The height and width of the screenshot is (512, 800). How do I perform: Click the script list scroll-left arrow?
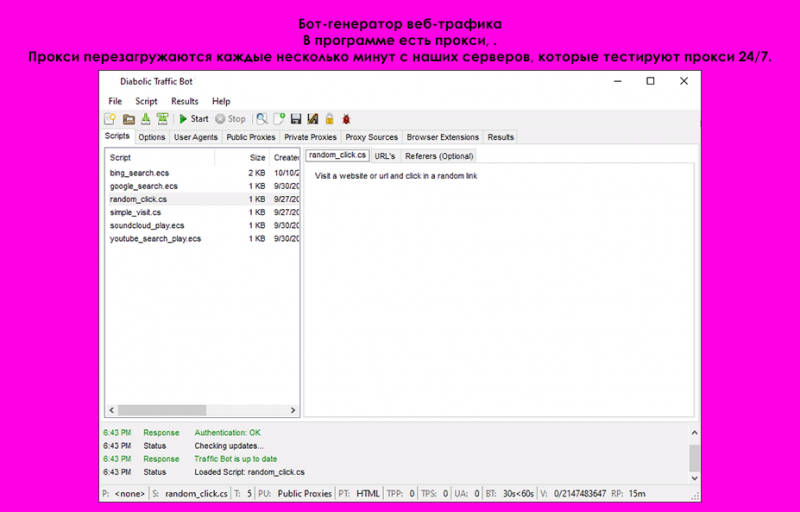(112, 410)
